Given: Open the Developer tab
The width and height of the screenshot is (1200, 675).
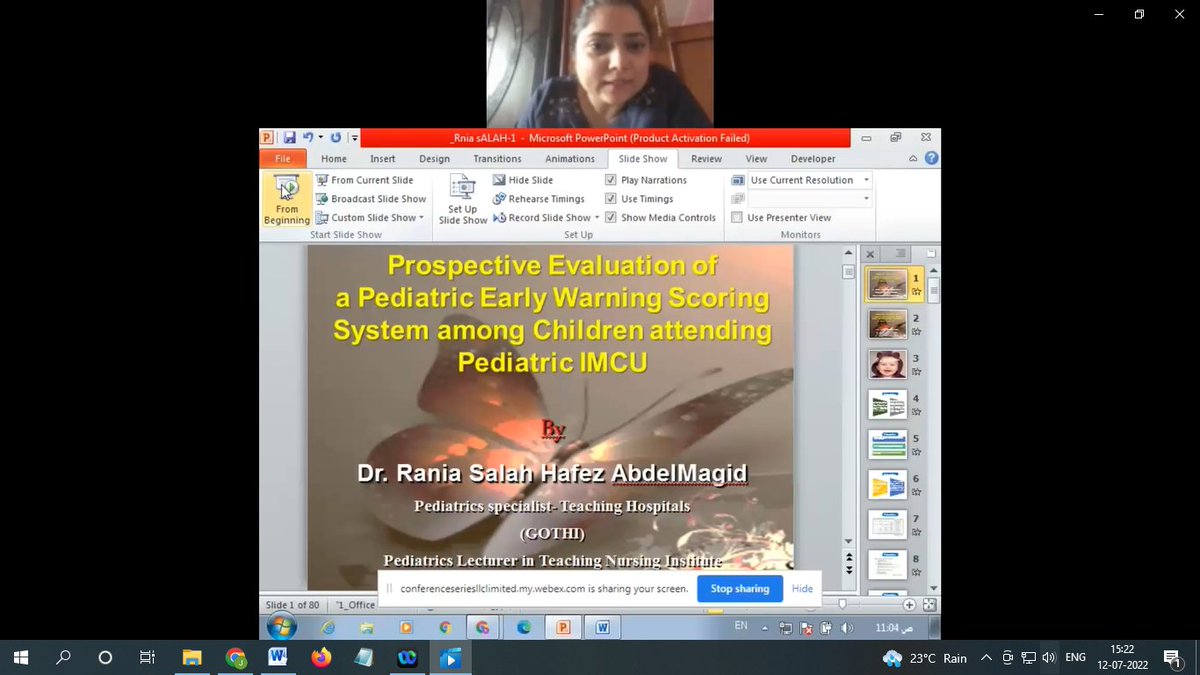Looking at the screenshot, I should (813, 158).
